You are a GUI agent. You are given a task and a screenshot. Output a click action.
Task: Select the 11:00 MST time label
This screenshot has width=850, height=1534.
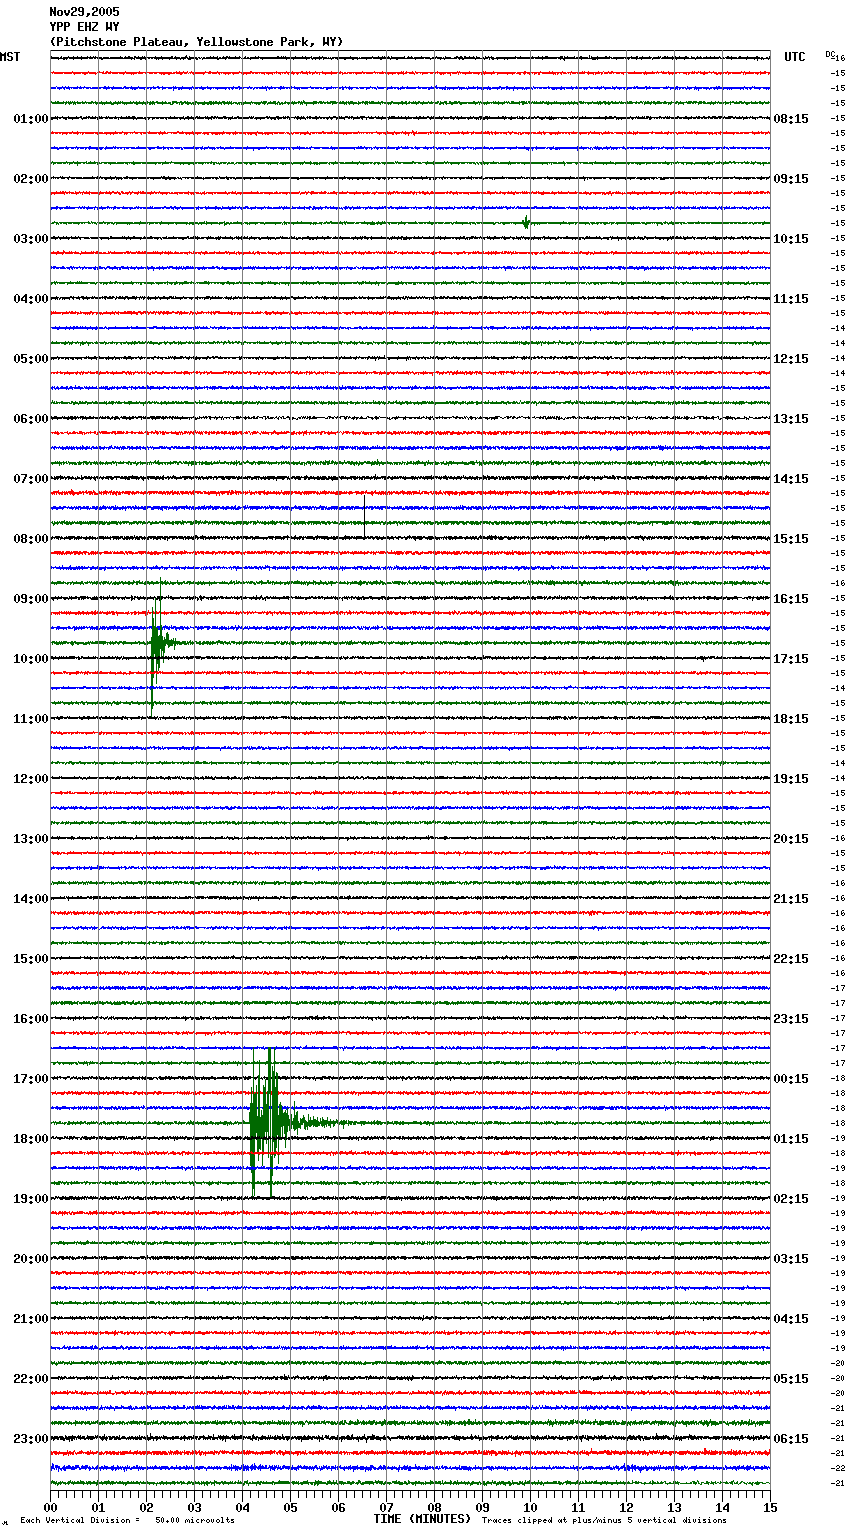click(x=30, y=719)
